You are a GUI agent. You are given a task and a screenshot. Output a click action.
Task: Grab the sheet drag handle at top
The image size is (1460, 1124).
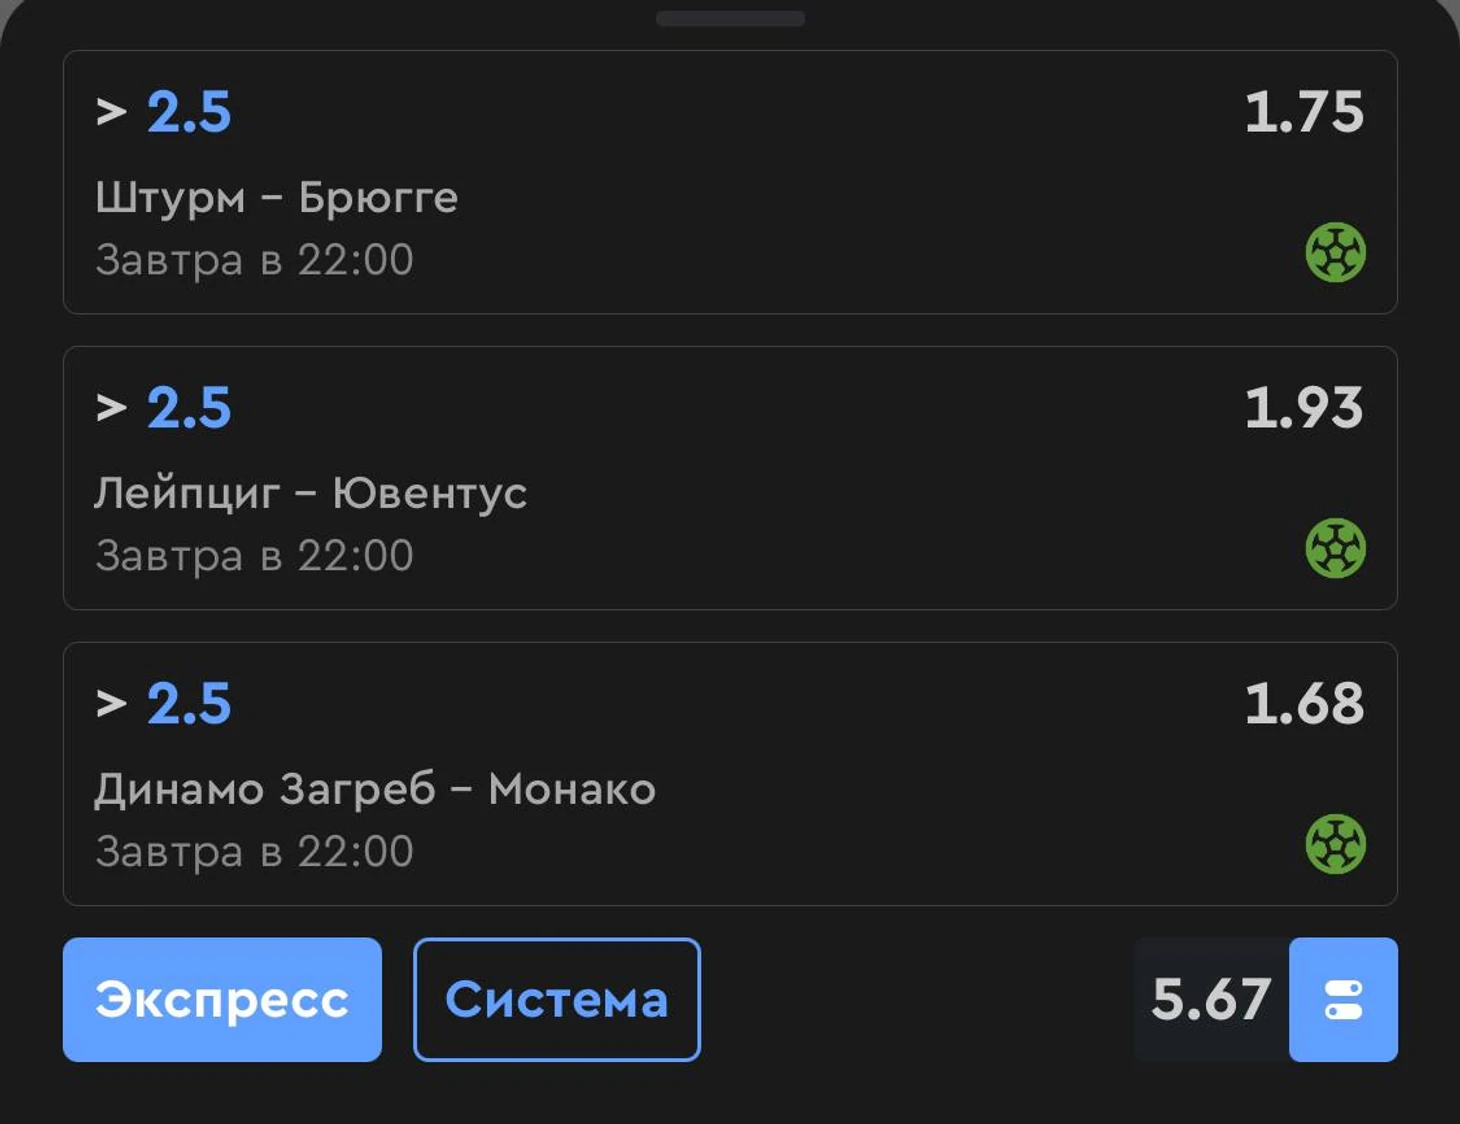(x=730, y=18)
